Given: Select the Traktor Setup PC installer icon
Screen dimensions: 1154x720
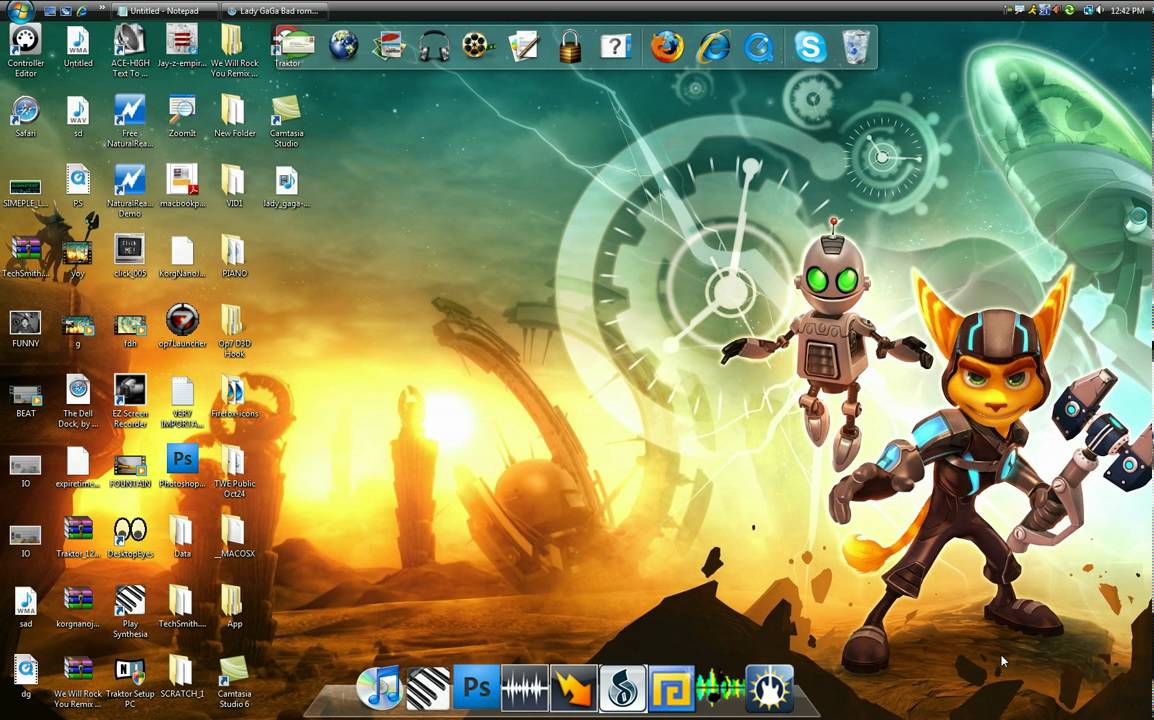Looking at the screenshot, I should (x=130, y=682).
